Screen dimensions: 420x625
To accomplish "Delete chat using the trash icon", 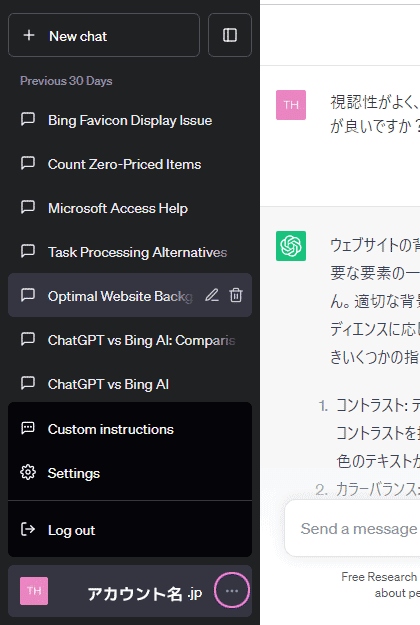I will pyautogui.click(x=236, y=295).
